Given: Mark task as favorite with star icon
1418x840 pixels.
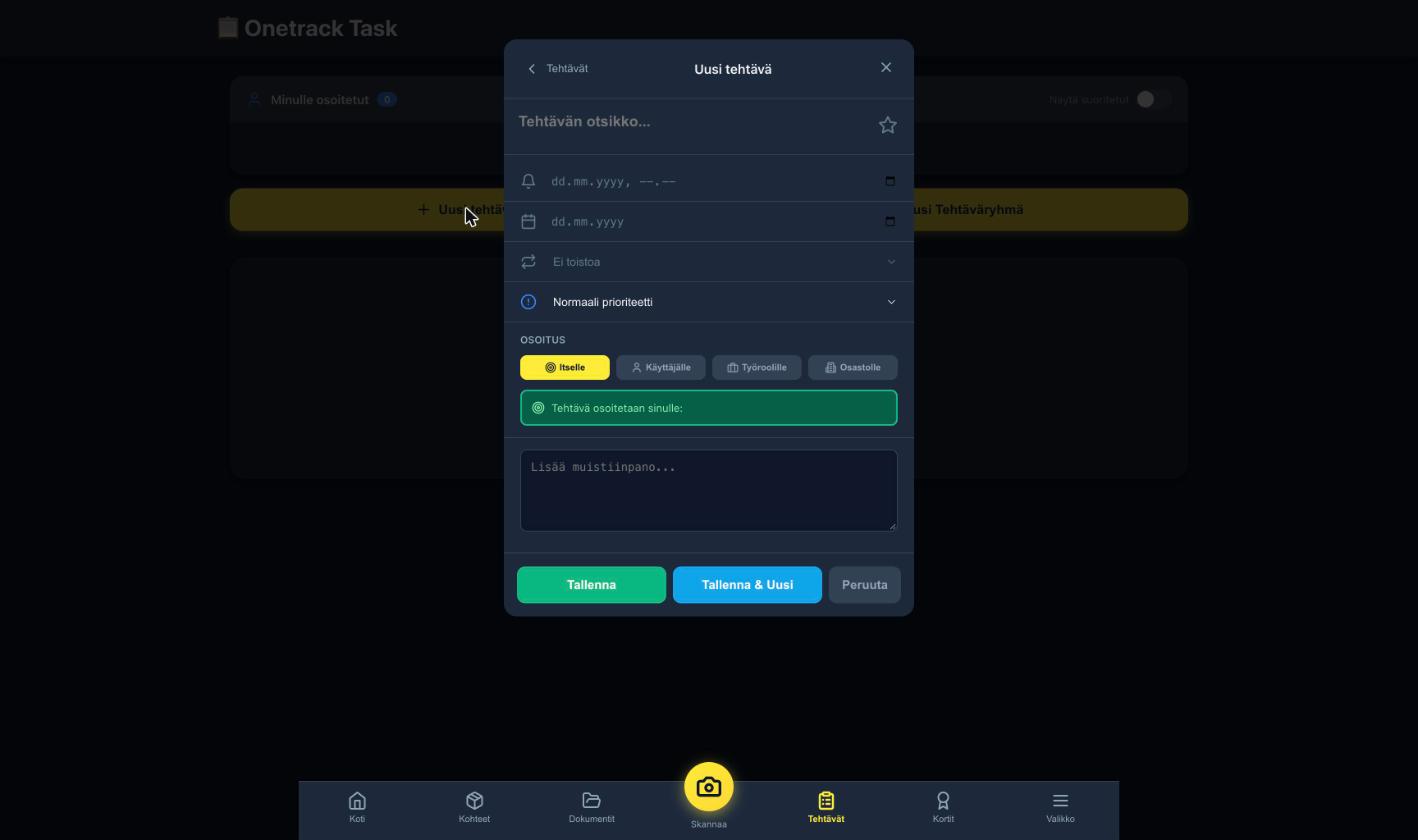Looking at the screenshot, I should [887, 125].
